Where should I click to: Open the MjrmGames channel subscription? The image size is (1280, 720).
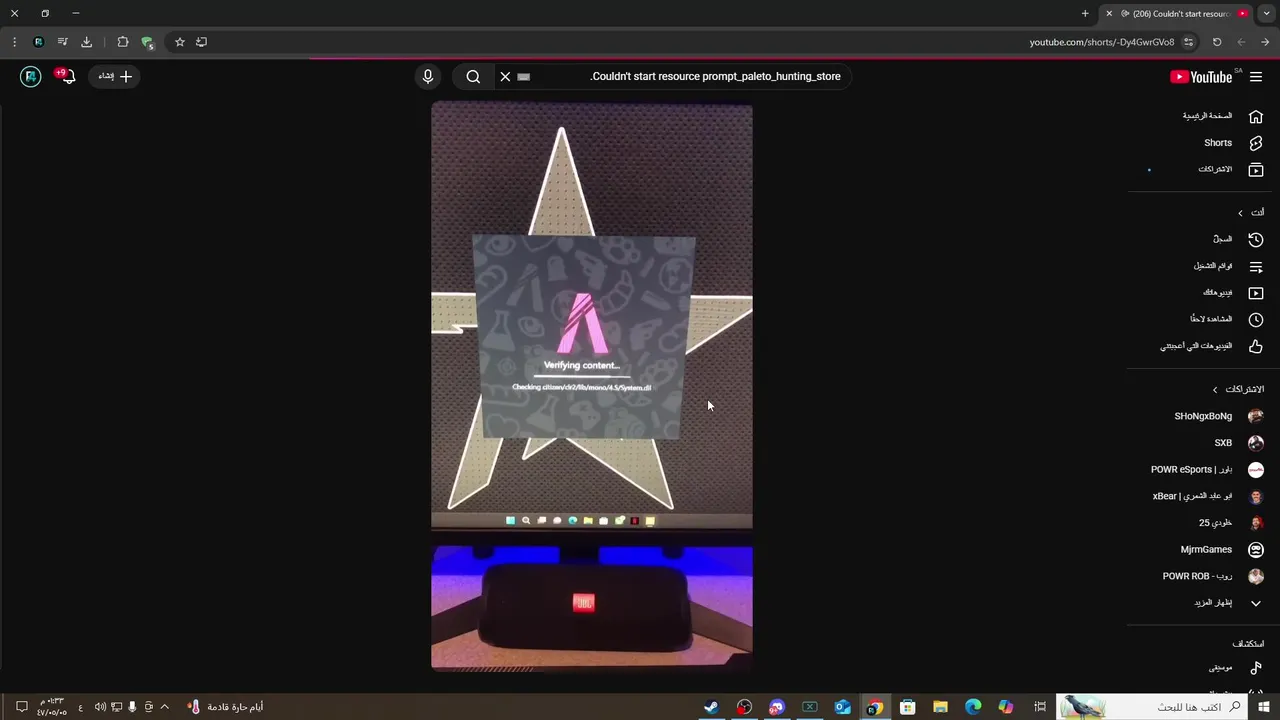pyautogui.click(x=1217, y=550)
